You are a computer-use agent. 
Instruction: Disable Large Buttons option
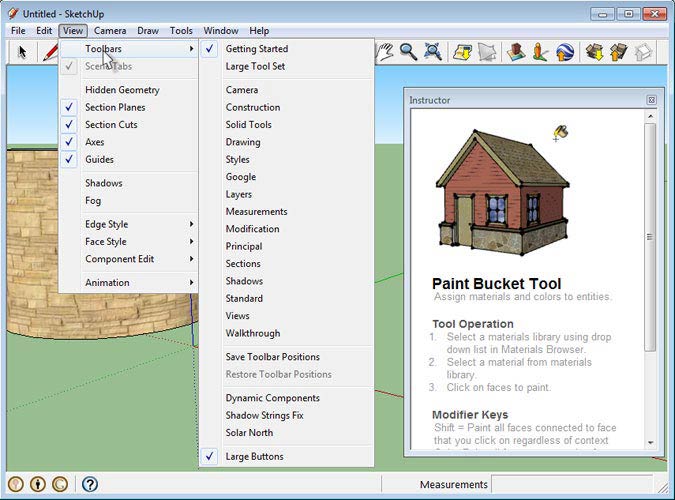[254, 456]
